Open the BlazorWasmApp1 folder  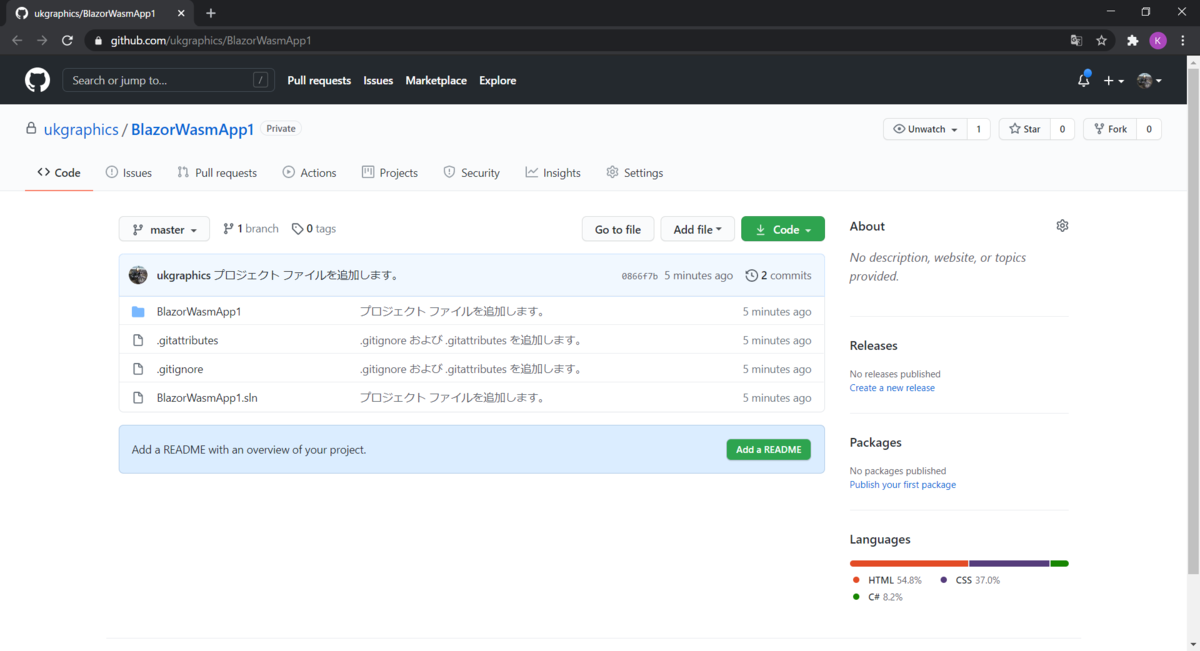click(199, 312)
